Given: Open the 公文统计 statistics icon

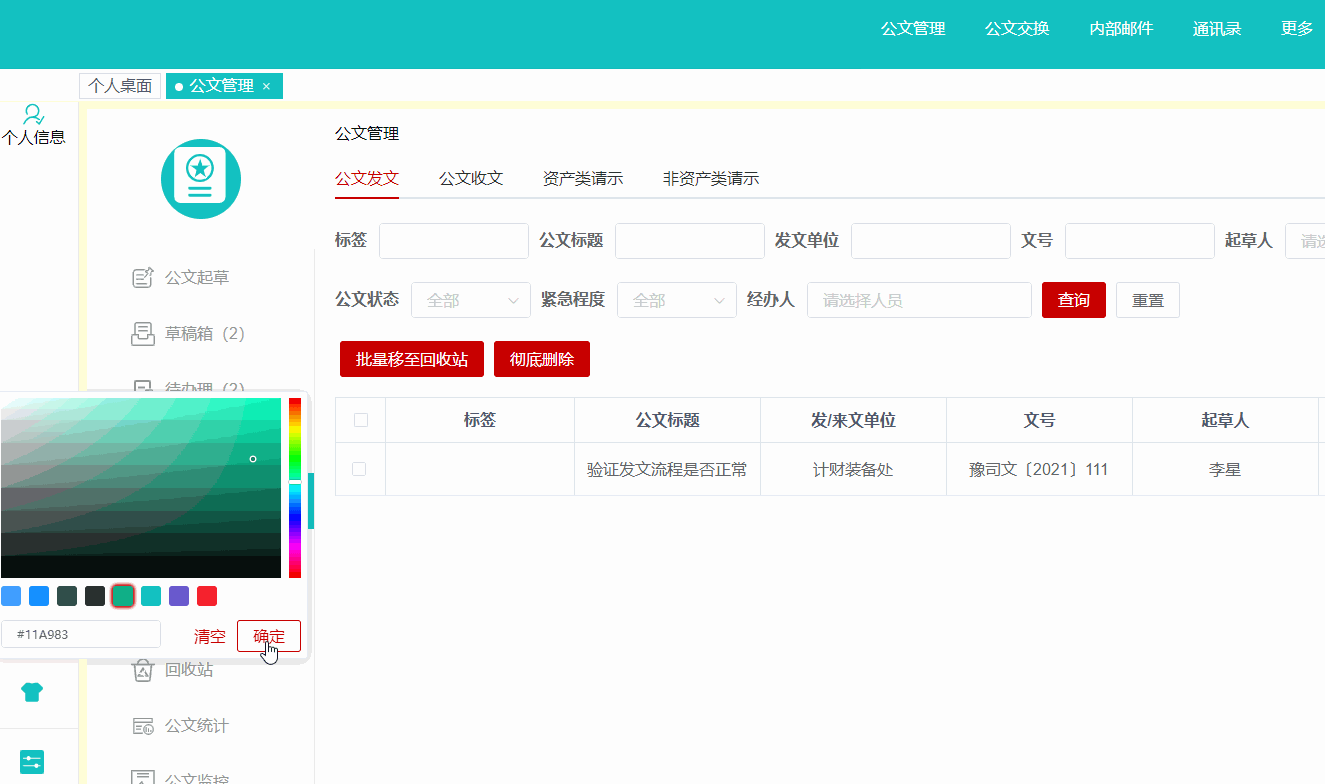Looking at the screenshot, I should tap(143, 725).
